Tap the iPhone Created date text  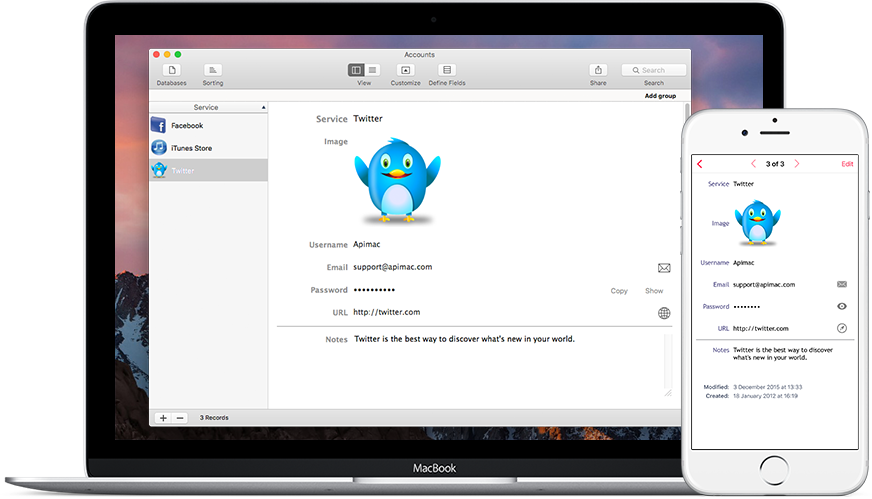pos(765,396)
